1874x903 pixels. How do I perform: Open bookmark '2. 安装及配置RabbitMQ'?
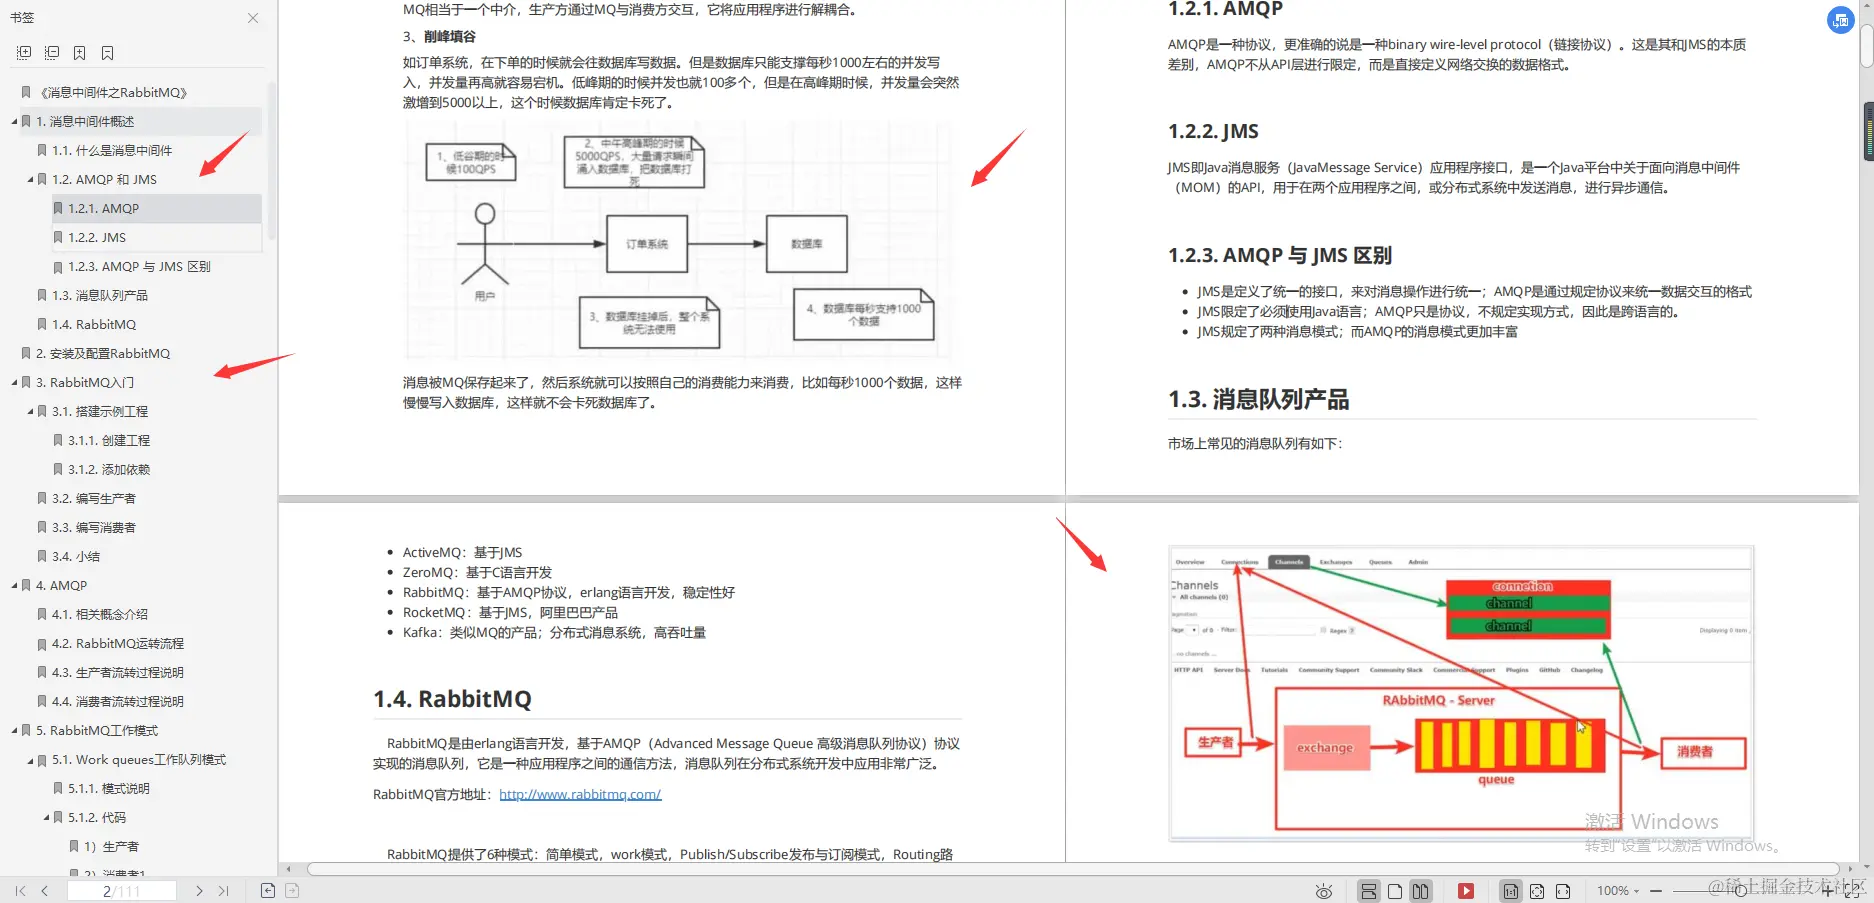click(x=103, y=353)
